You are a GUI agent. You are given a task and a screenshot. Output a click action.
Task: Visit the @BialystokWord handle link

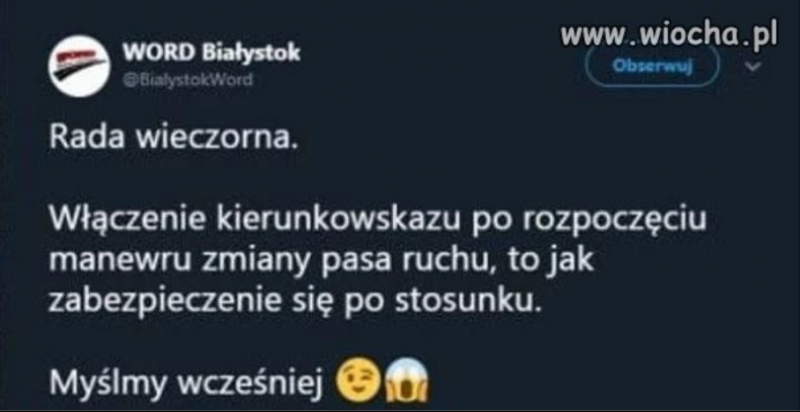point(188,80)
